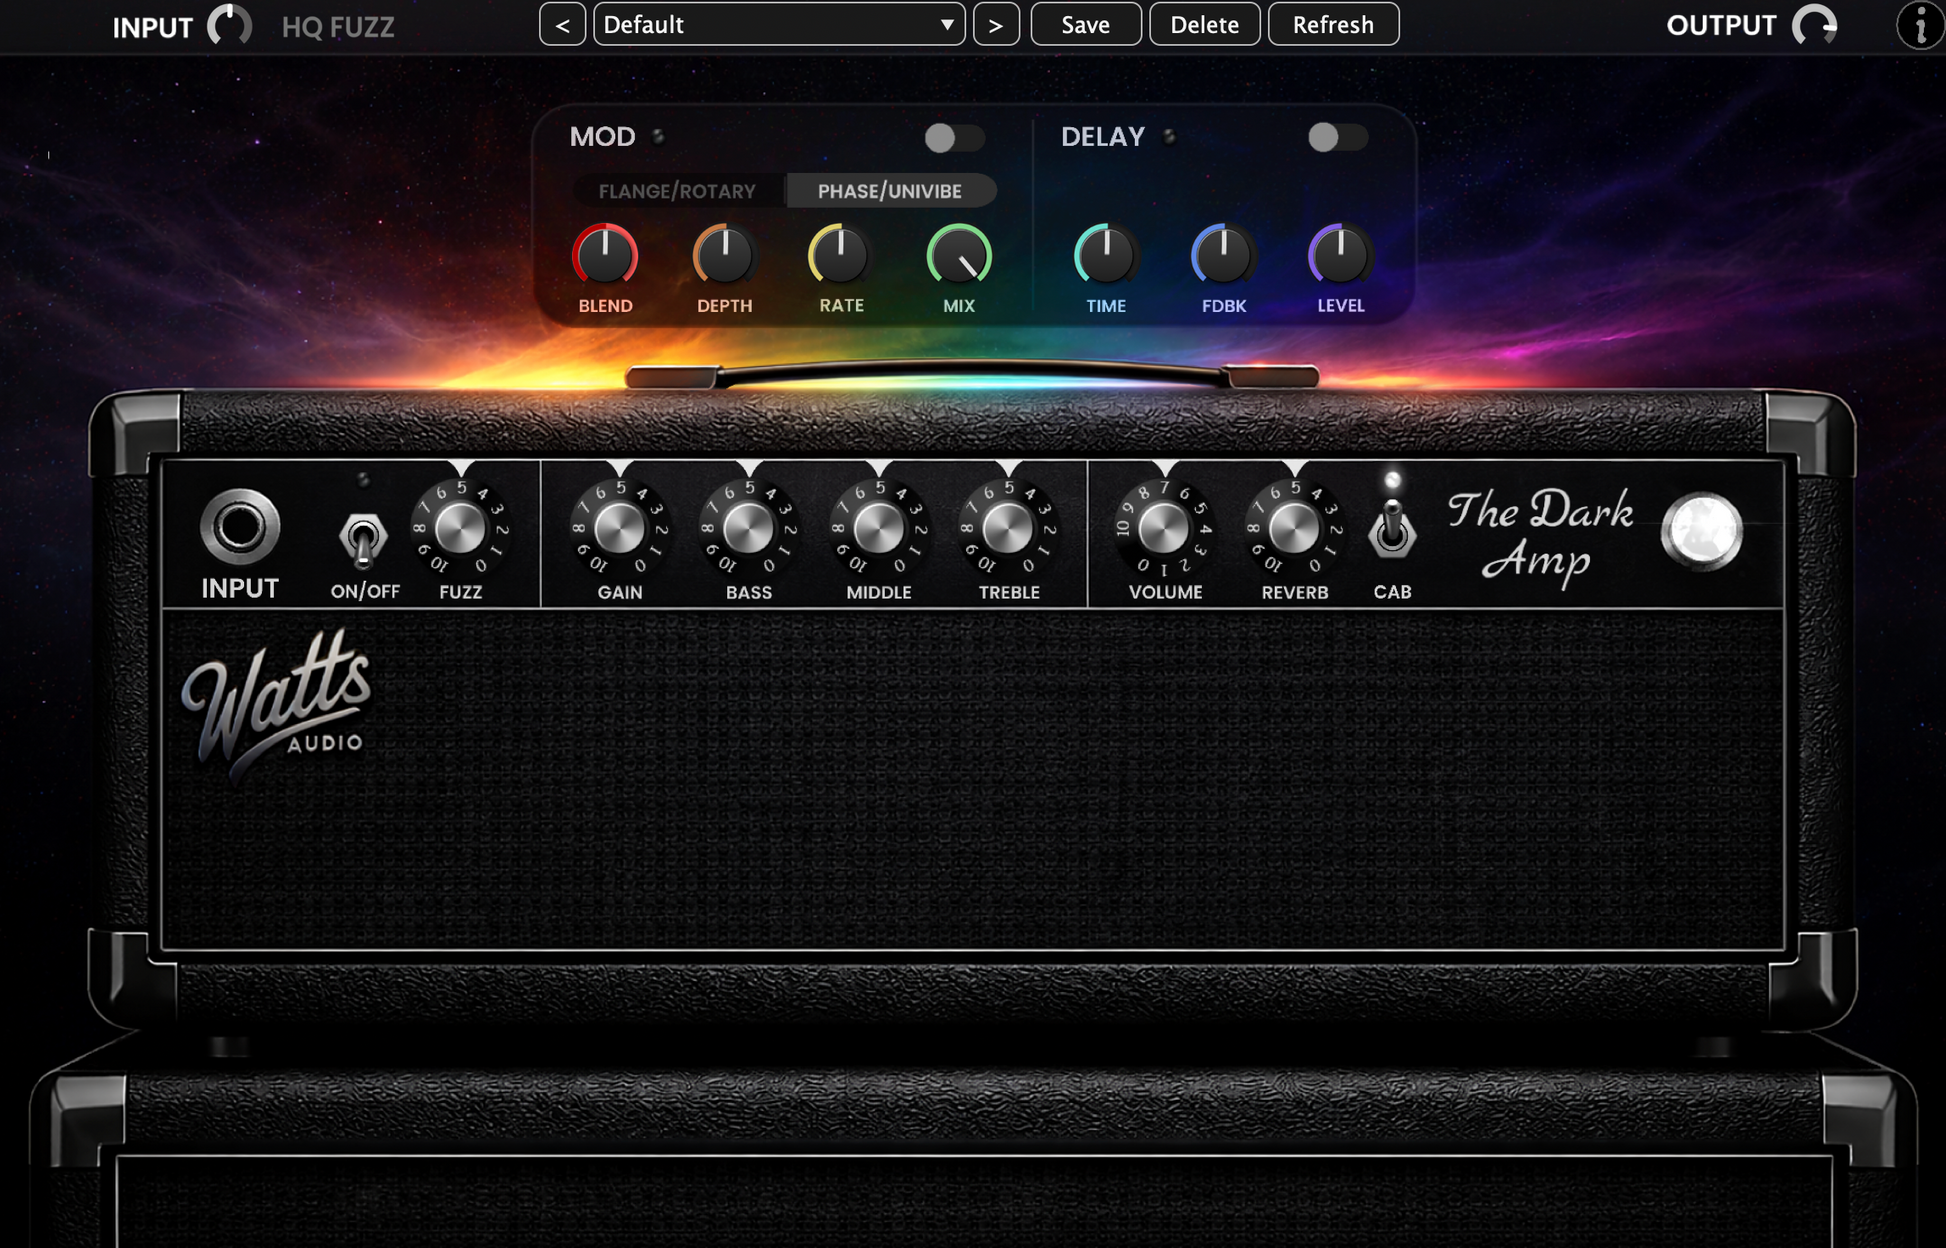Save the current preset
The height and width of the screenshot is (1248, 1946).
[x=1086, y=25]
